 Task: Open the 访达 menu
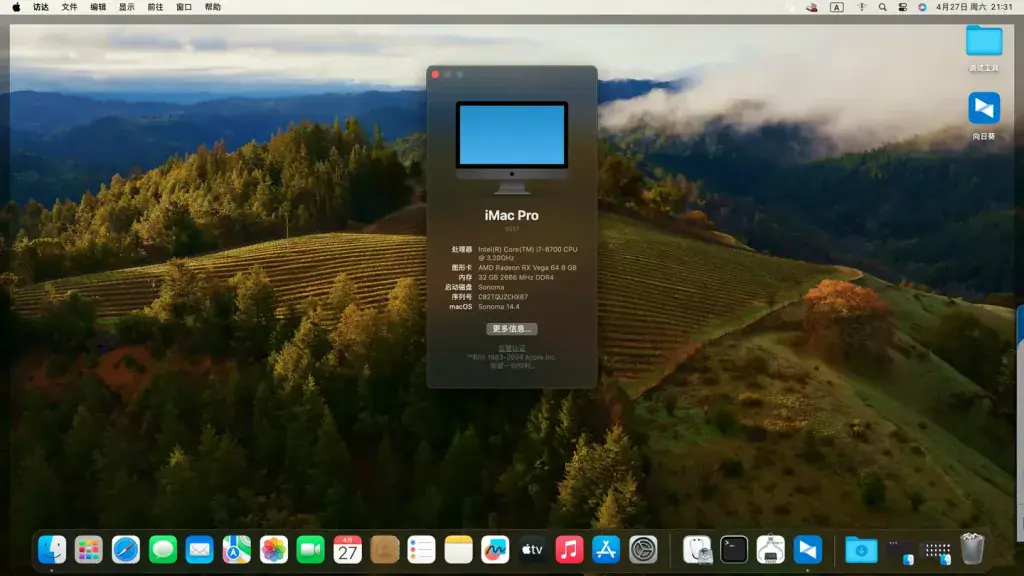pos(40,7)
